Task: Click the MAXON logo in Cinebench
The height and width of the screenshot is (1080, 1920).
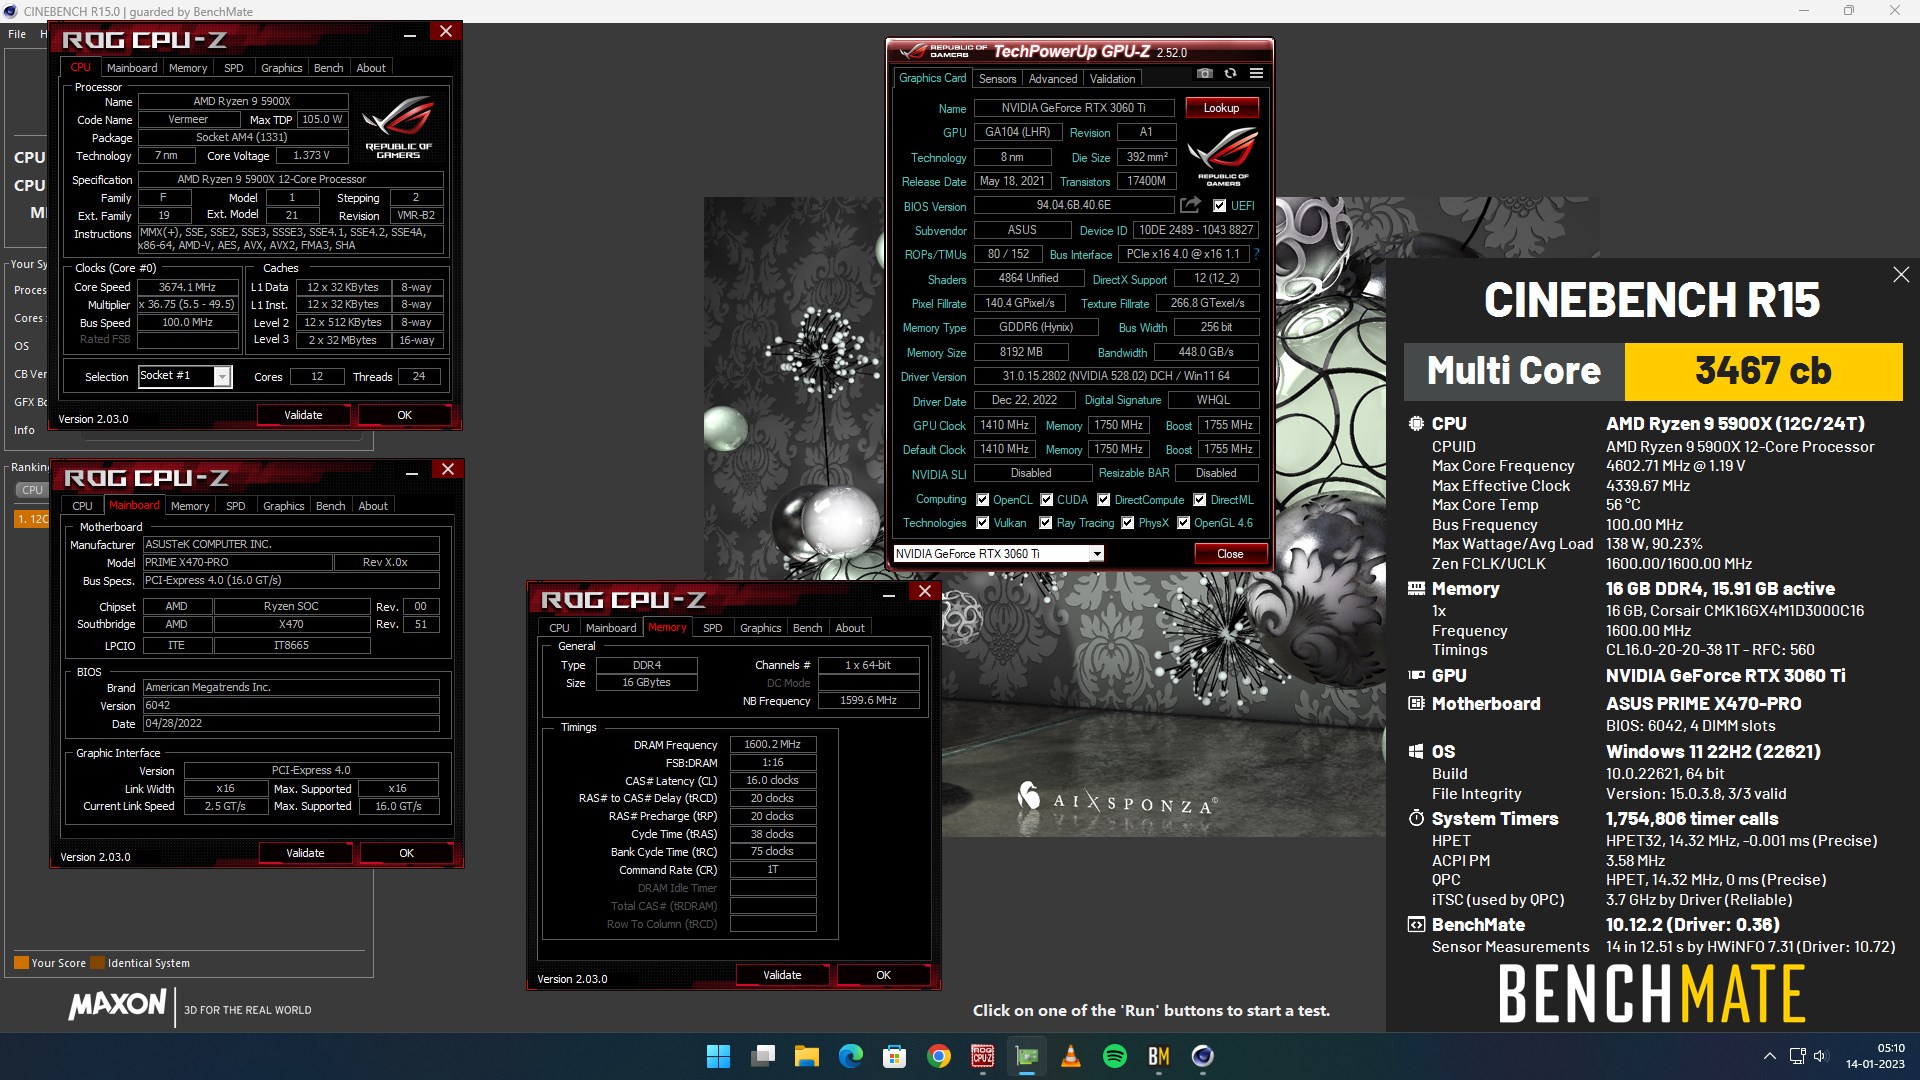Action: tap(117, 1005)
